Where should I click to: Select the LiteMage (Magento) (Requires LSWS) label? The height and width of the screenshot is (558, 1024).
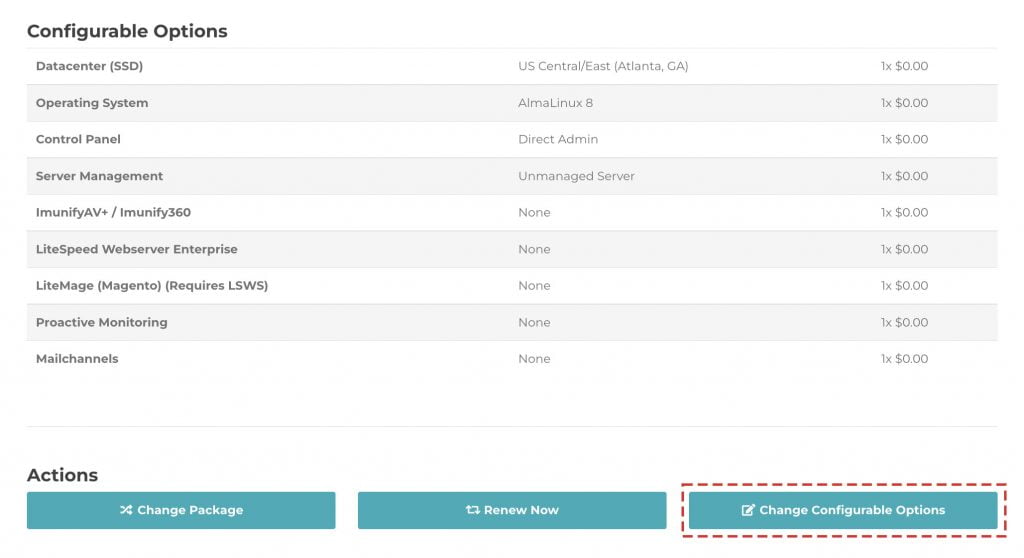[x=152, y=286]
